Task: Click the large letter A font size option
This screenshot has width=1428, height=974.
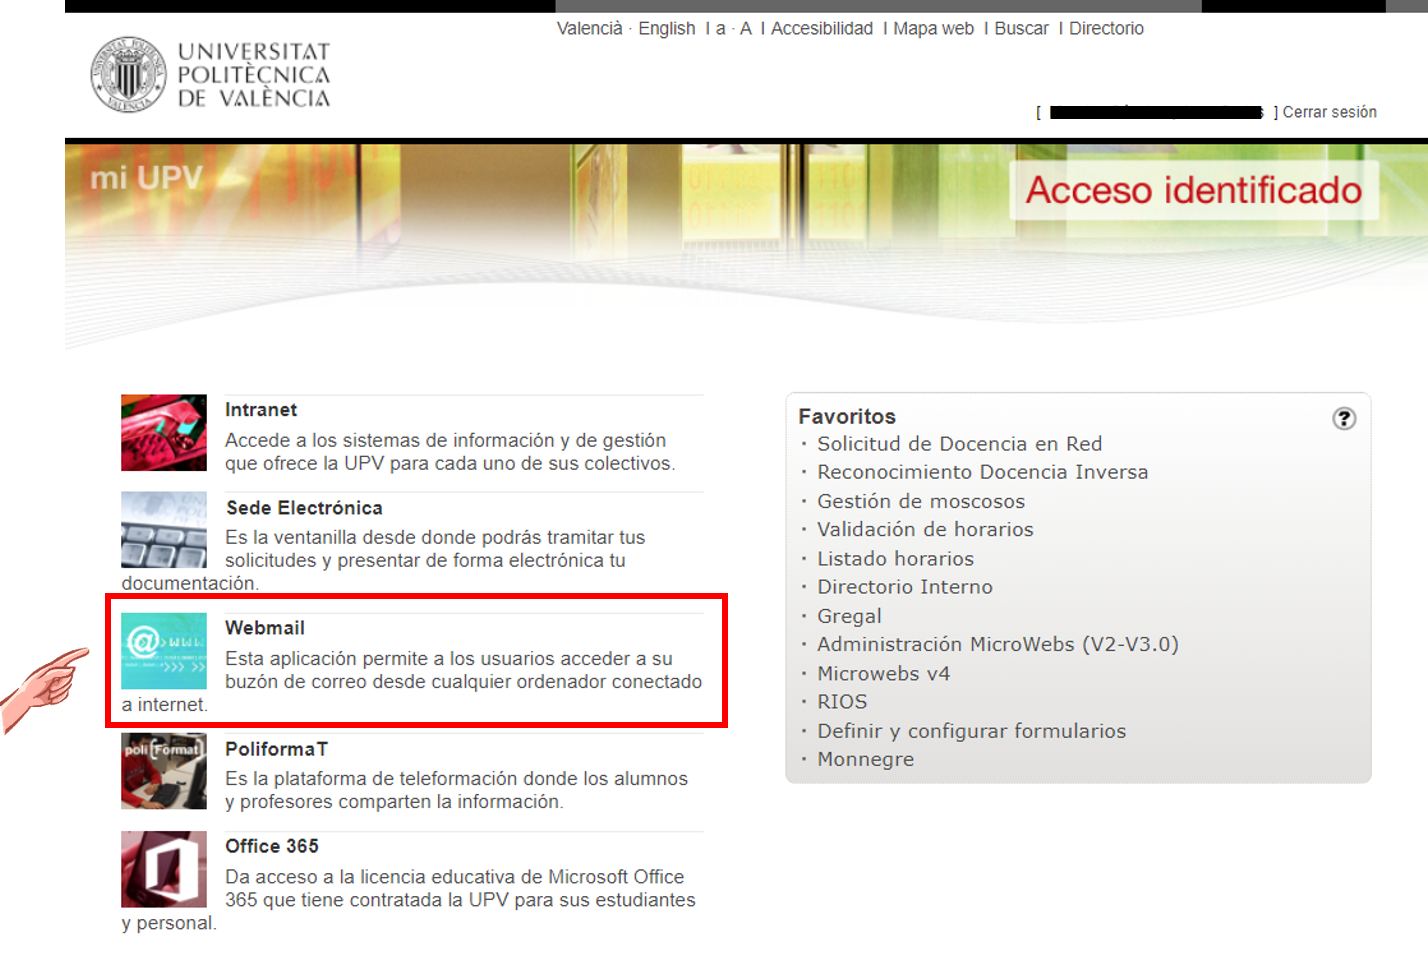Action: pyautogui.click(x=746, y=29)
